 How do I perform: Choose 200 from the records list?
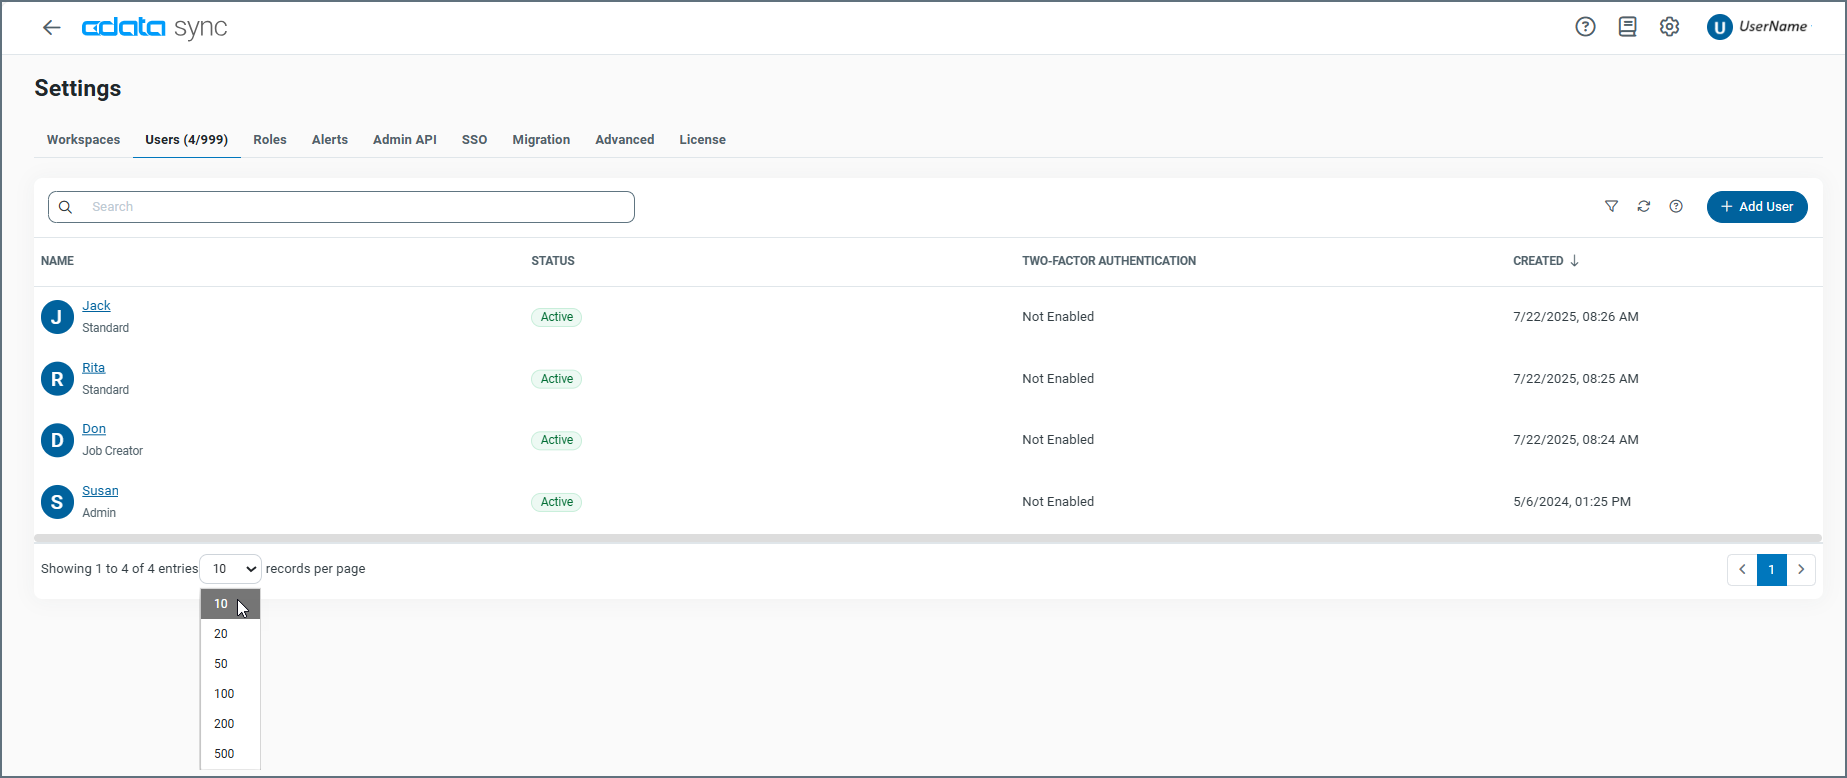tap(224, 724)
